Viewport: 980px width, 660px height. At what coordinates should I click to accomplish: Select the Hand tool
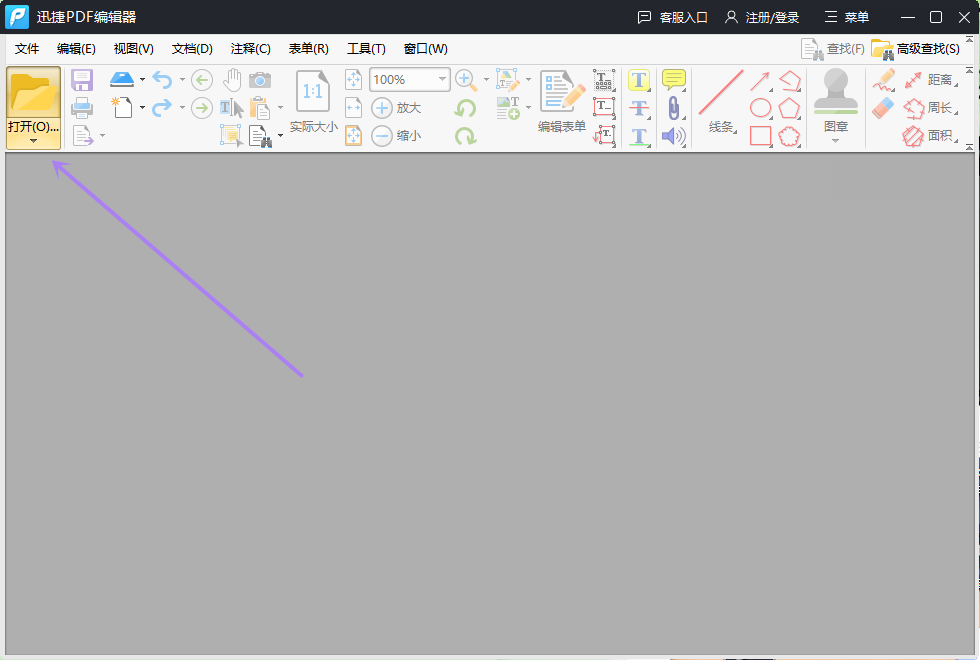[232, 80]
